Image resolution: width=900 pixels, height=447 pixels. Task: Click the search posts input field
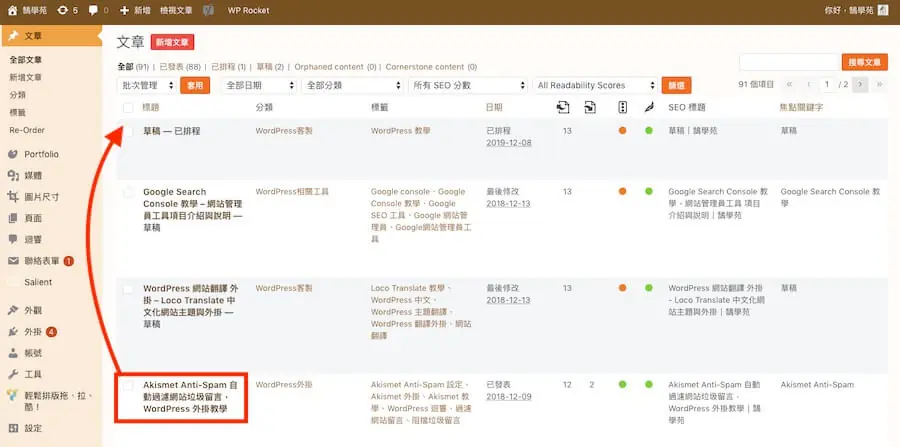coord(789,62)
